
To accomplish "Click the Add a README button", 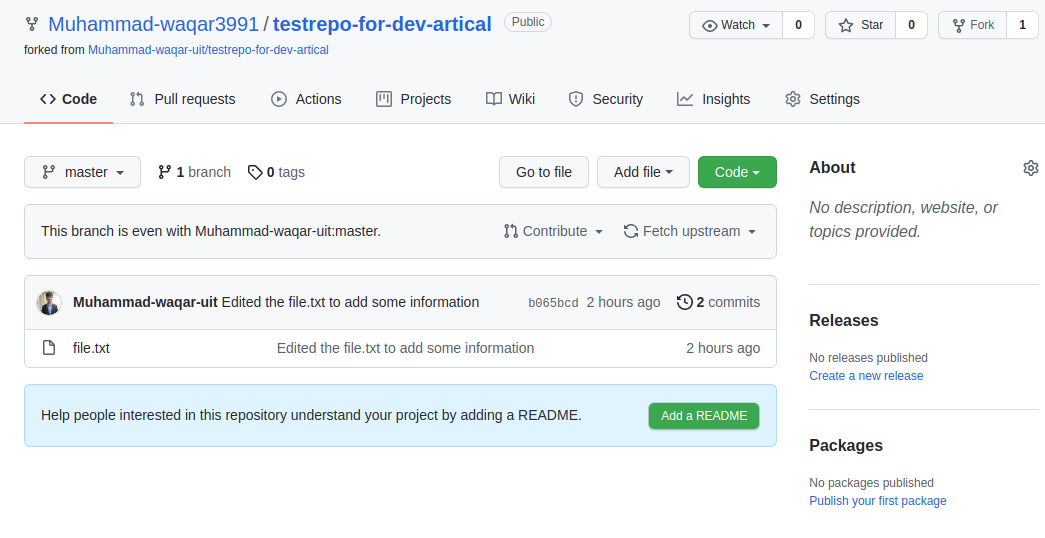I will [x=704, y=416].
